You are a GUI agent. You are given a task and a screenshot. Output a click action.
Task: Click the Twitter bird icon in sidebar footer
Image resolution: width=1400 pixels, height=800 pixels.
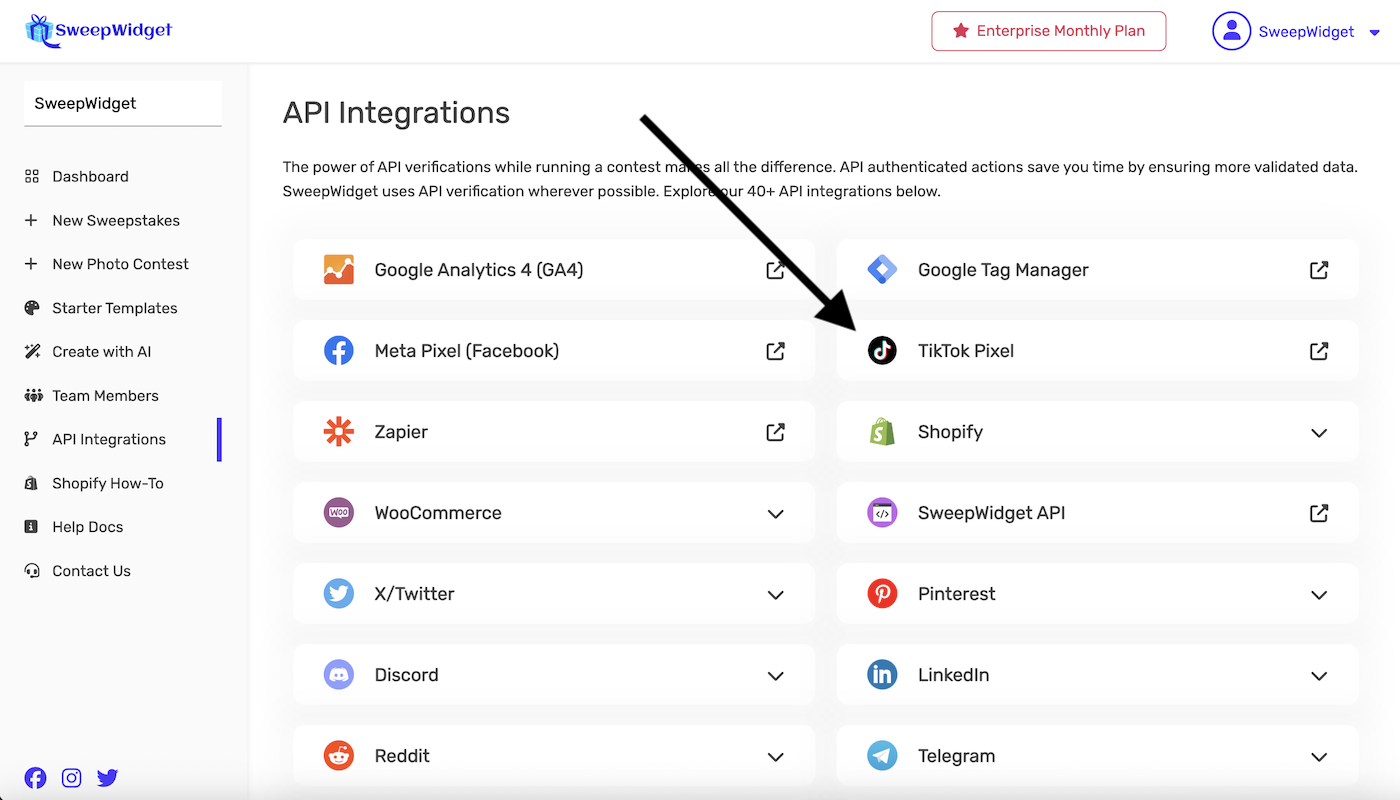point(107,777)
